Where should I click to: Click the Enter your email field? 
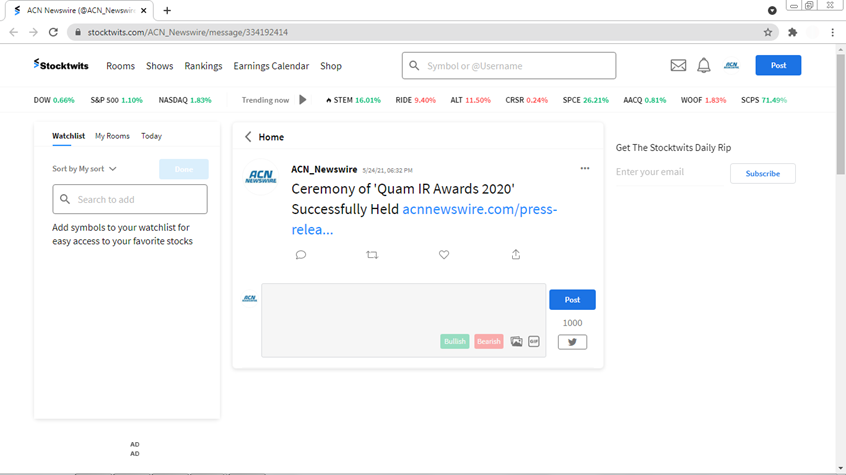click(670, 172)
